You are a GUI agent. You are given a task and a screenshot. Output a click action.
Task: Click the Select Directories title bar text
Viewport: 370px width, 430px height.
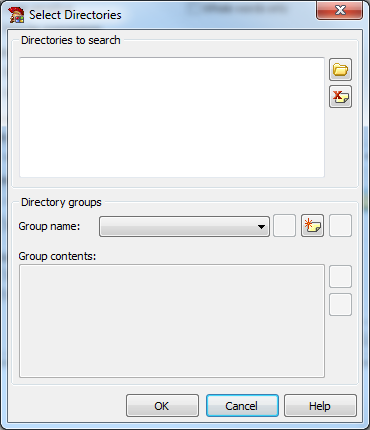[x=75, y=15]
